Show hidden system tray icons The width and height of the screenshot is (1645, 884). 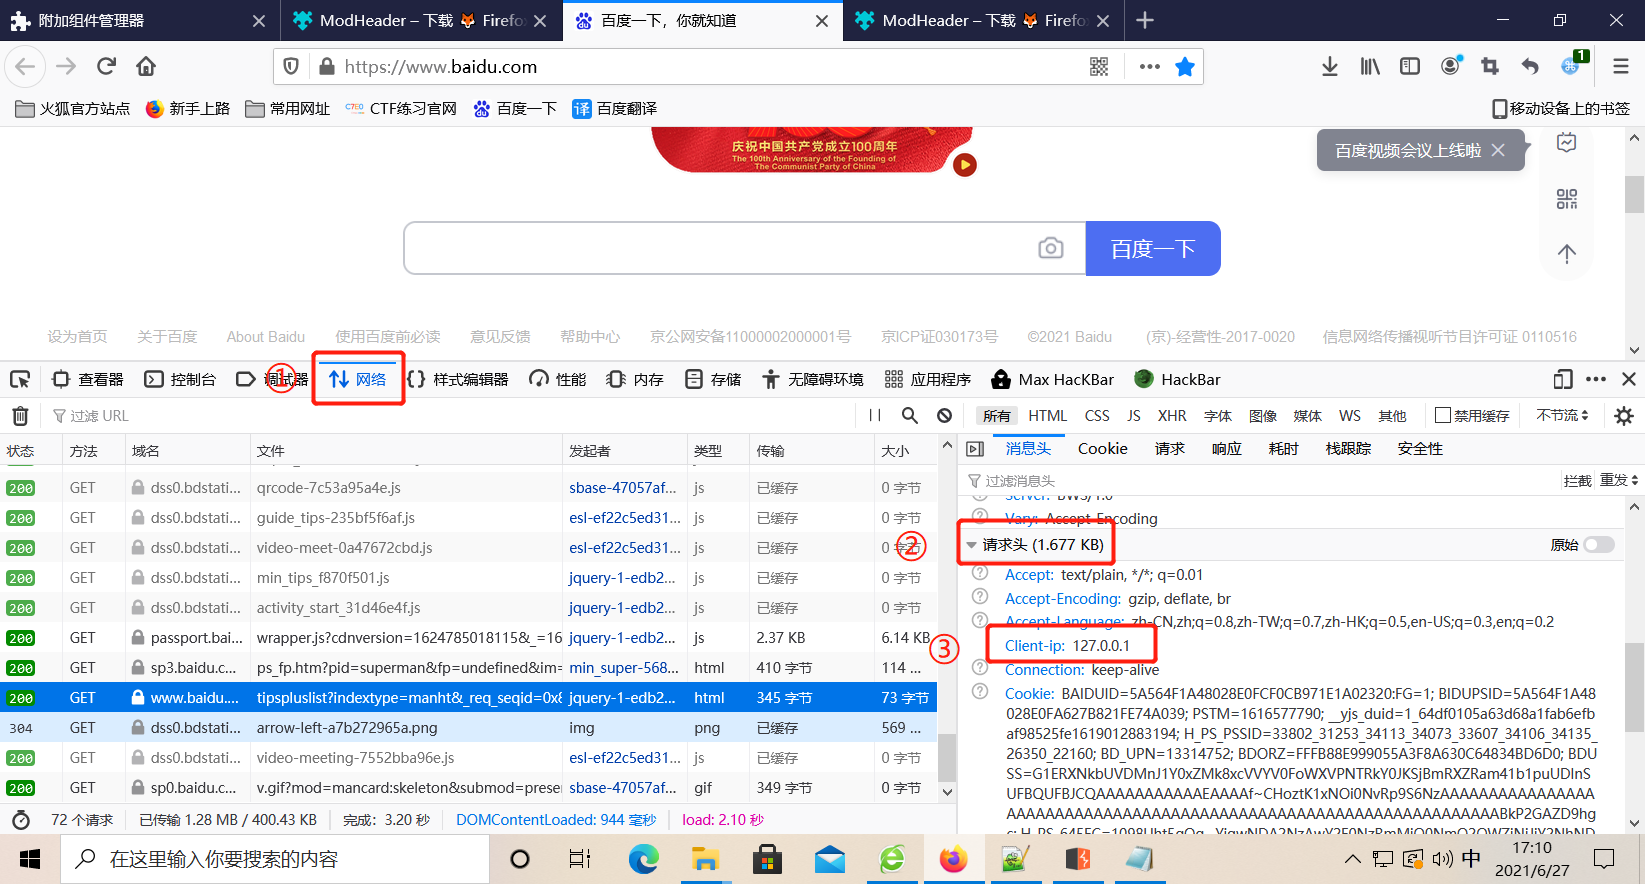point(1352,859)
